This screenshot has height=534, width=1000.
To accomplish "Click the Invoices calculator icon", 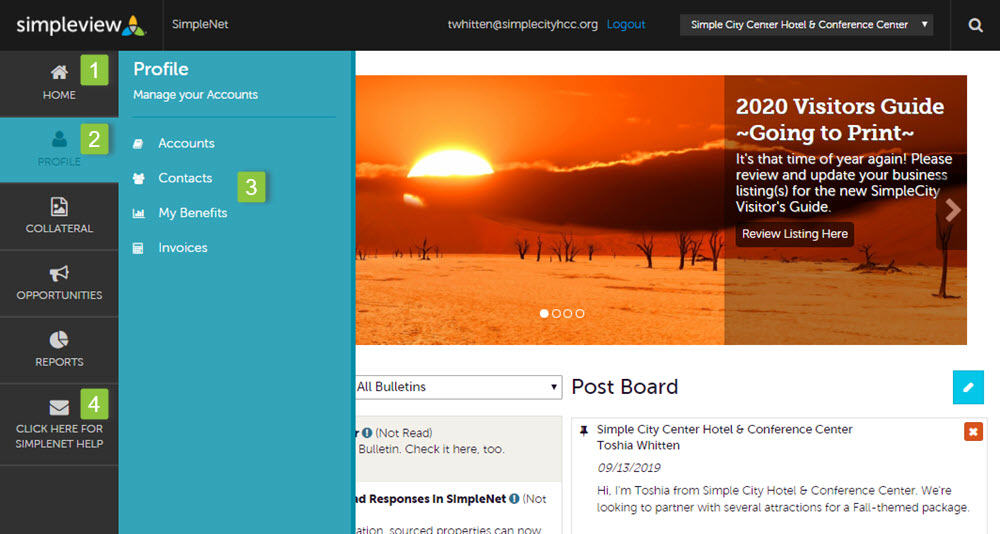I will point(138,248).
